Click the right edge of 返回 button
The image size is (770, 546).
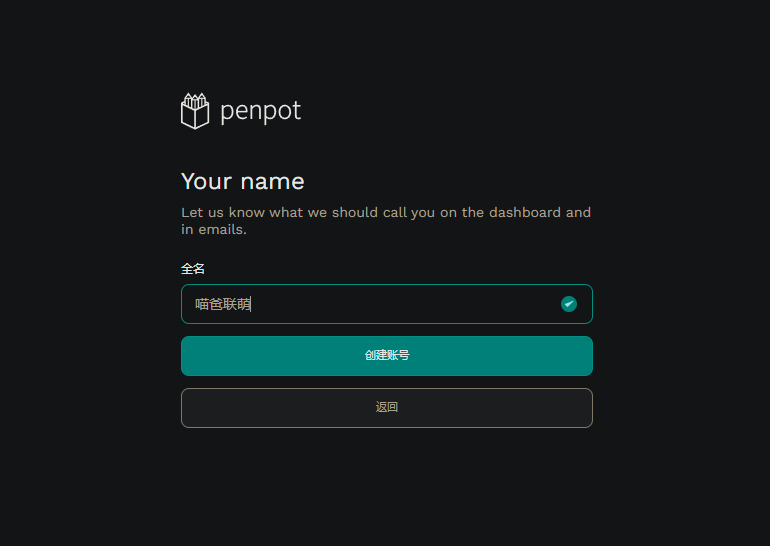point(587,408)
